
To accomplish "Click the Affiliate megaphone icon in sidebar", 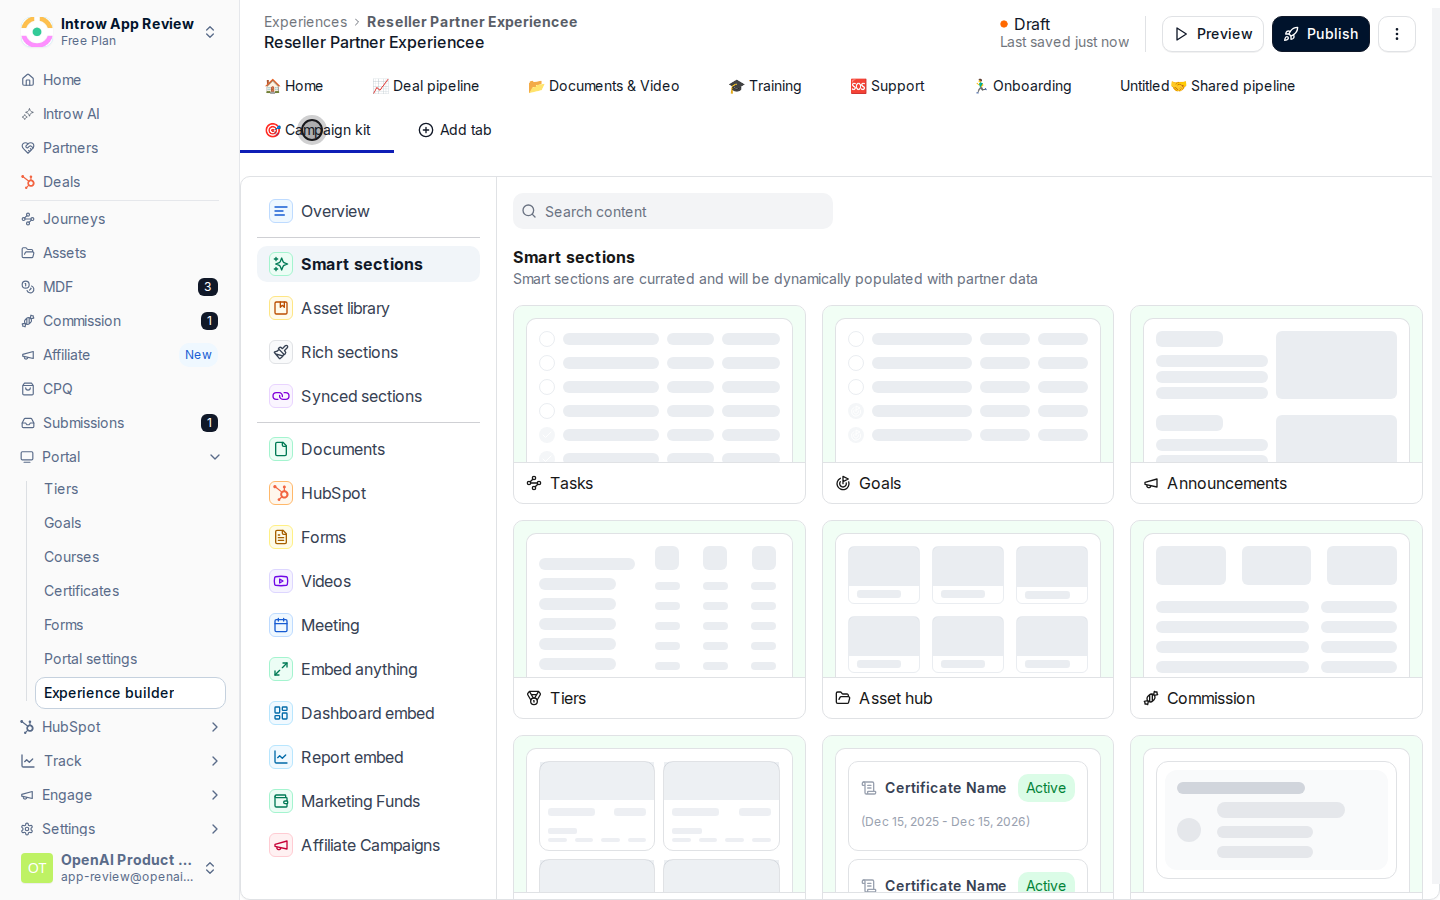I will [28, 355].
